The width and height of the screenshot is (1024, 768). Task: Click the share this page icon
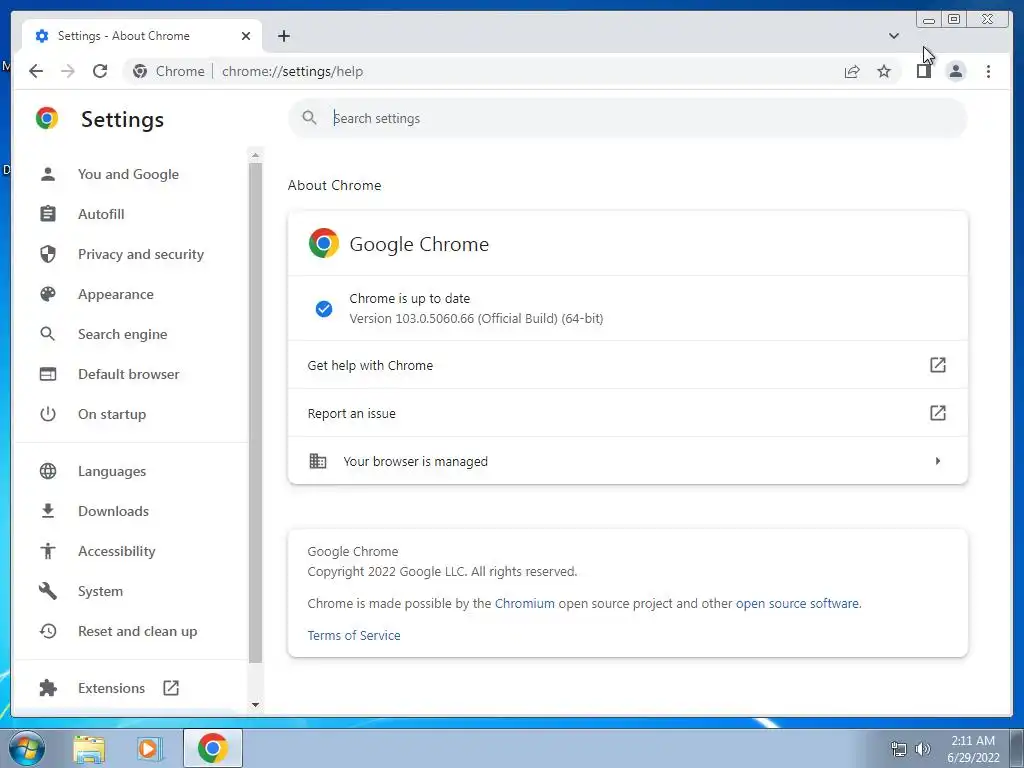[852, 71]
